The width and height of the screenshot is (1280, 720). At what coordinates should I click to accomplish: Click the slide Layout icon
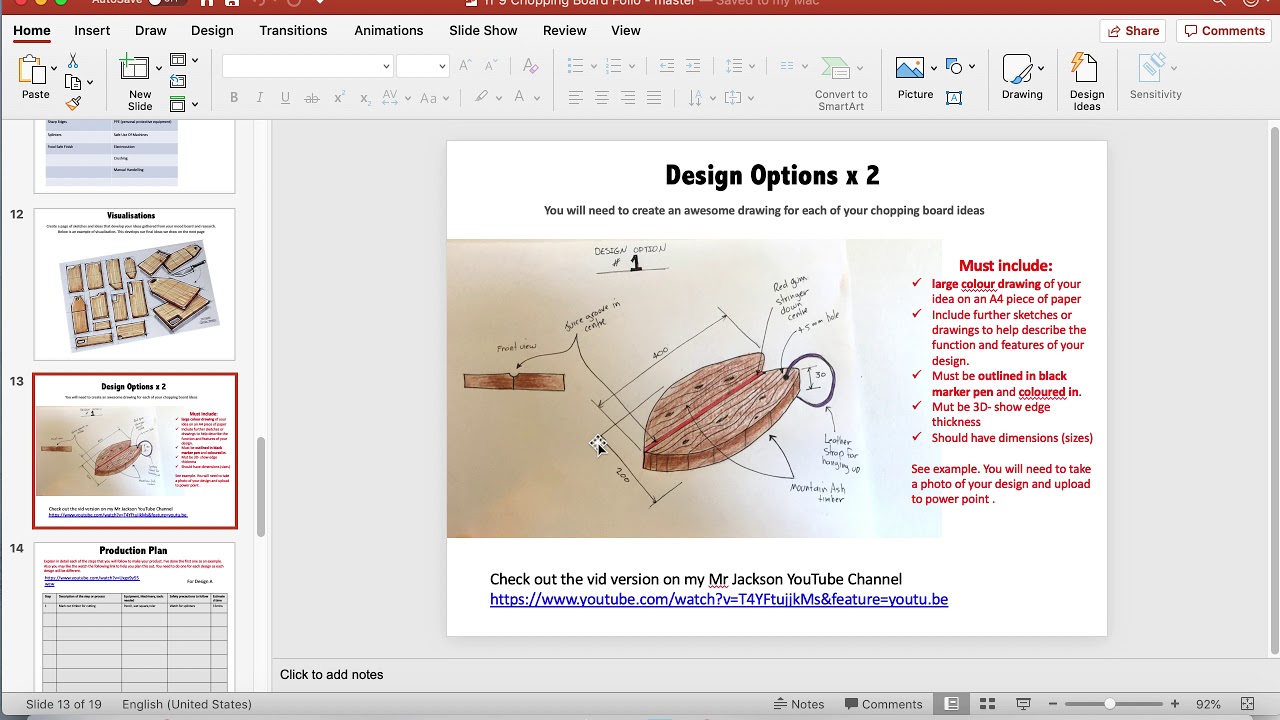pyautogui.click(x=178, y=60)
